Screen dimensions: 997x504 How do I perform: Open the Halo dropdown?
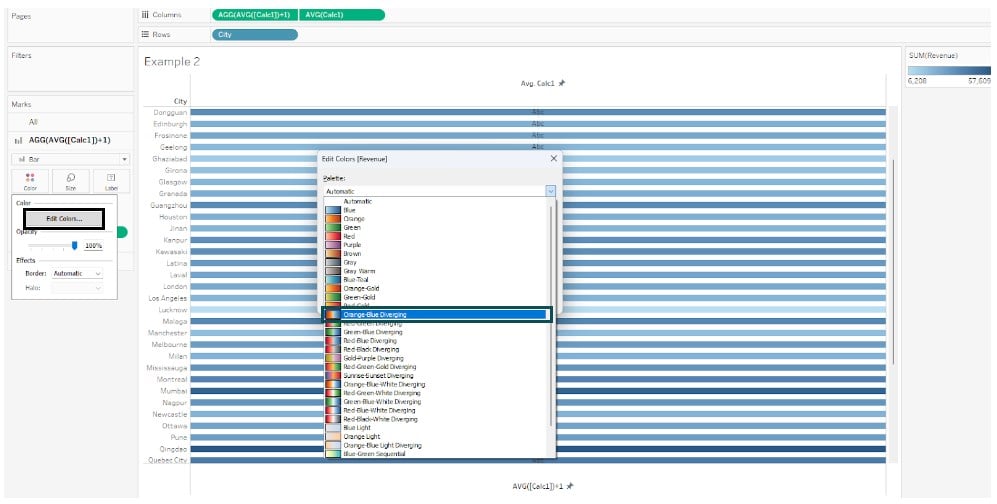pyautogui.click(x=97, y=288)
